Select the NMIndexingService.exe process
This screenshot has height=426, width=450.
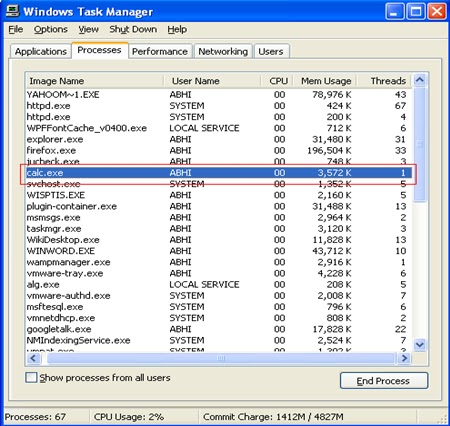219,340
